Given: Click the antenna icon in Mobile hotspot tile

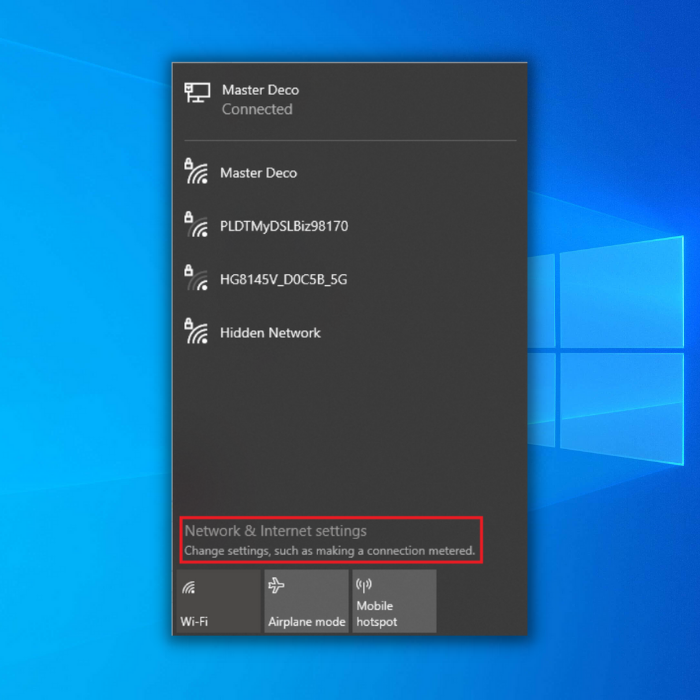Looking at the screenshot, I should (364, 585).
